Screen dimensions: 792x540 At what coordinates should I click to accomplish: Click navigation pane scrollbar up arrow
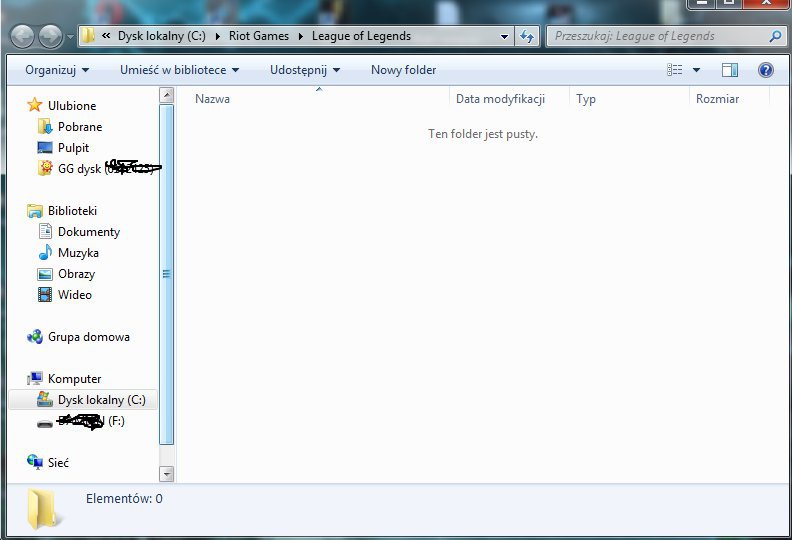point(166,94)
